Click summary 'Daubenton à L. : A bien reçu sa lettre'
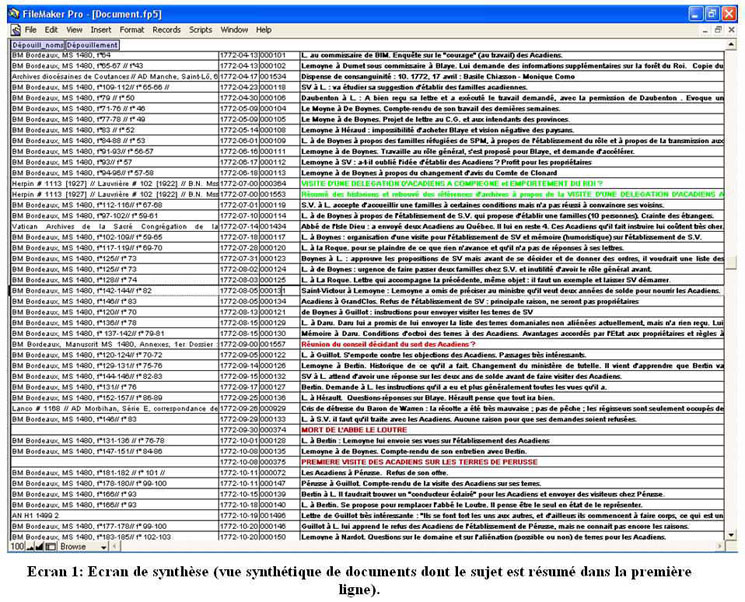 tap(512, 98)
